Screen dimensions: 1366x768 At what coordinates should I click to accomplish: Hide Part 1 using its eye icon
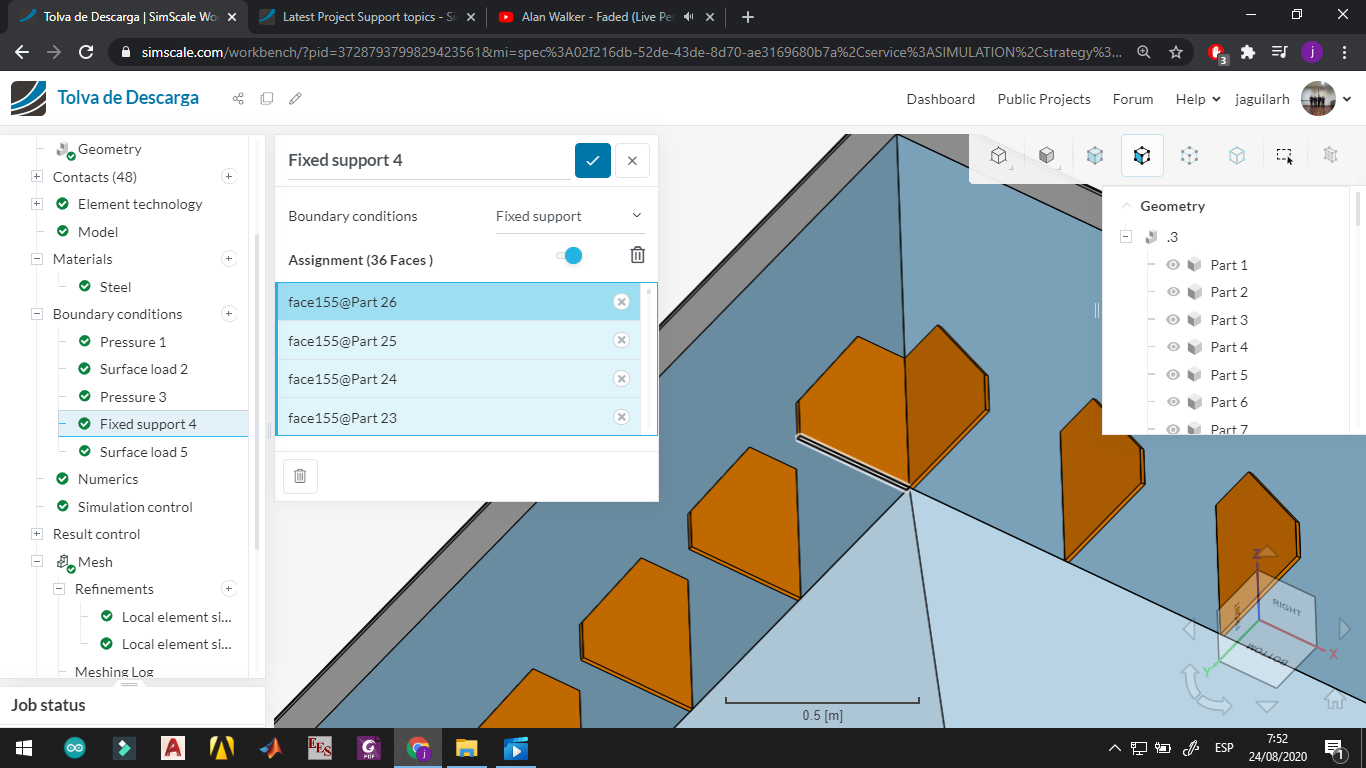tap(1173, 265)
